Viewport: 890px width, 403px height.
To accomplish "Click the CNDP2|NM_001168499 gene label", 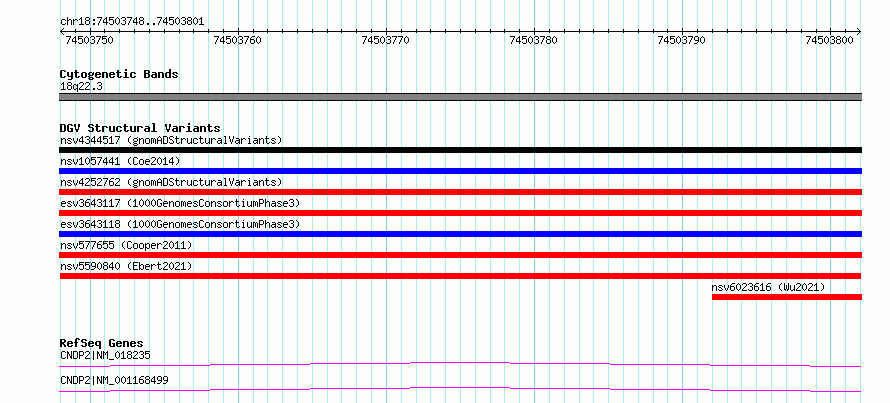I will [114, 380].
